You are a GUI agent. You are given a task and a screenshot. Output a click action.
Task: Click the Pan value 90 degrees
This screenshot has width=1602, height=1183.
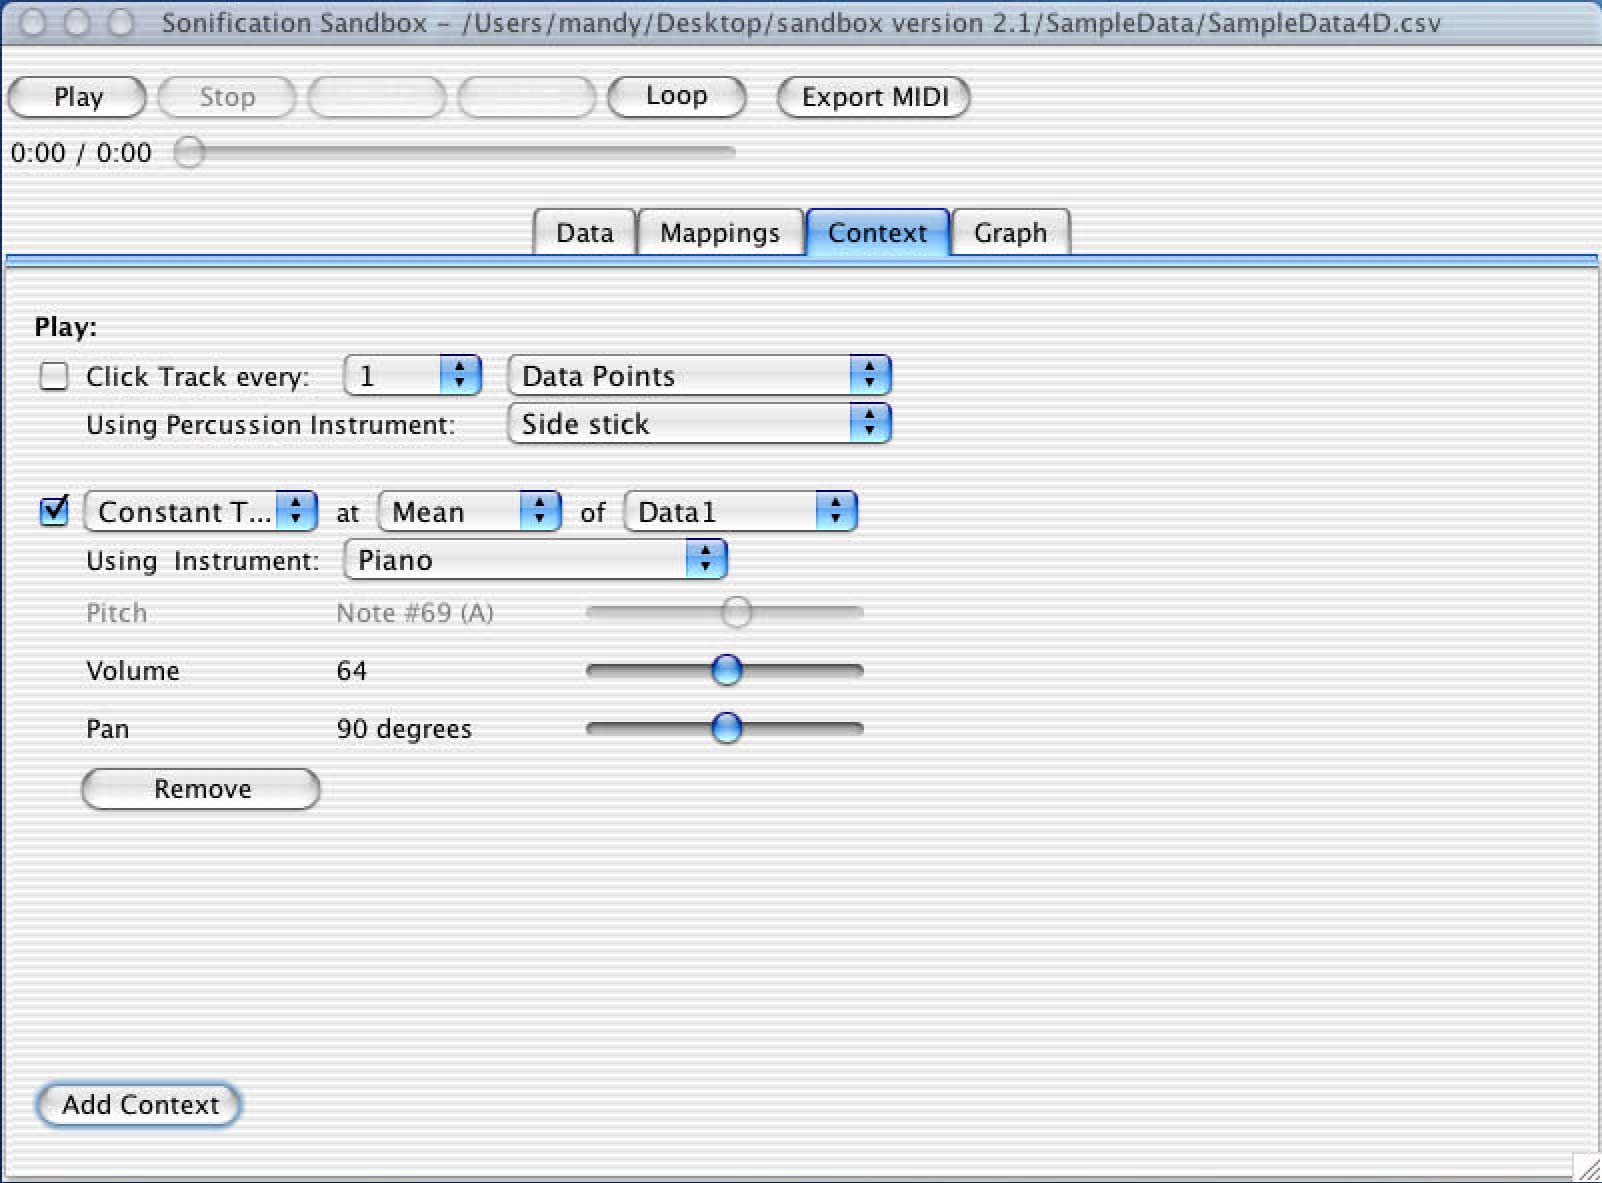pos(404,729)
